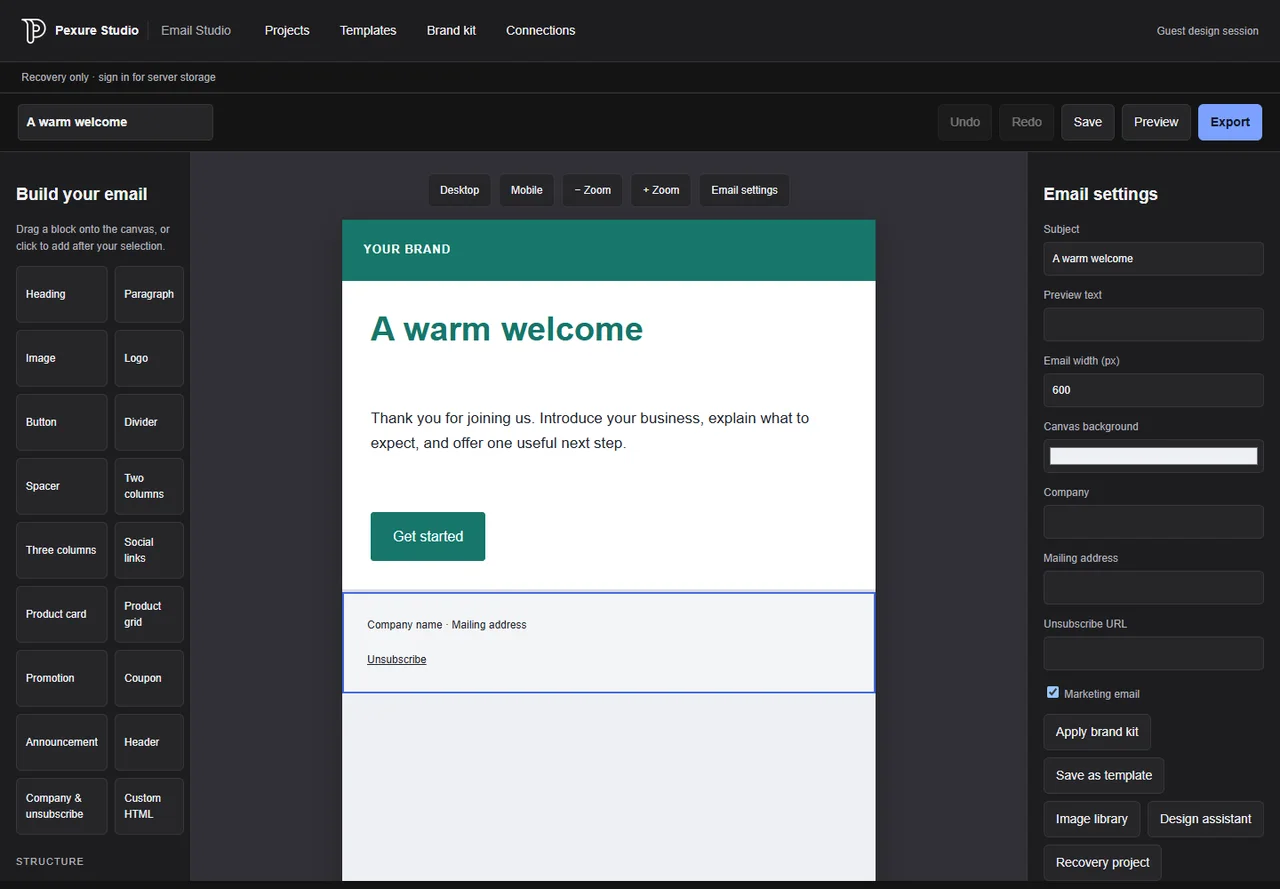
Task: Zoom out with the − Zoom button
Action: (593, 190)
